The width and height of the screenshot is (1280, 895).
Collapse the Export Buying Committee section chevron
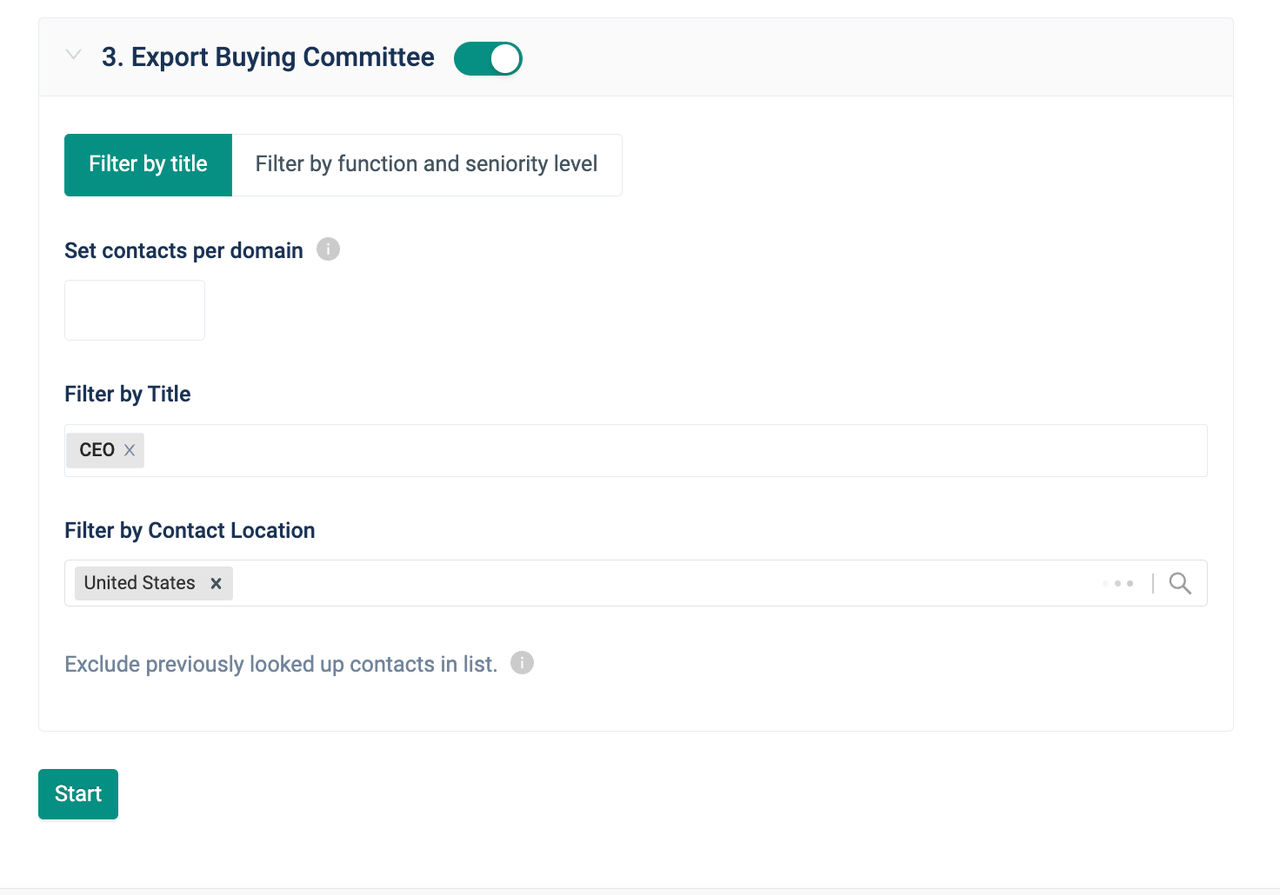73,56
